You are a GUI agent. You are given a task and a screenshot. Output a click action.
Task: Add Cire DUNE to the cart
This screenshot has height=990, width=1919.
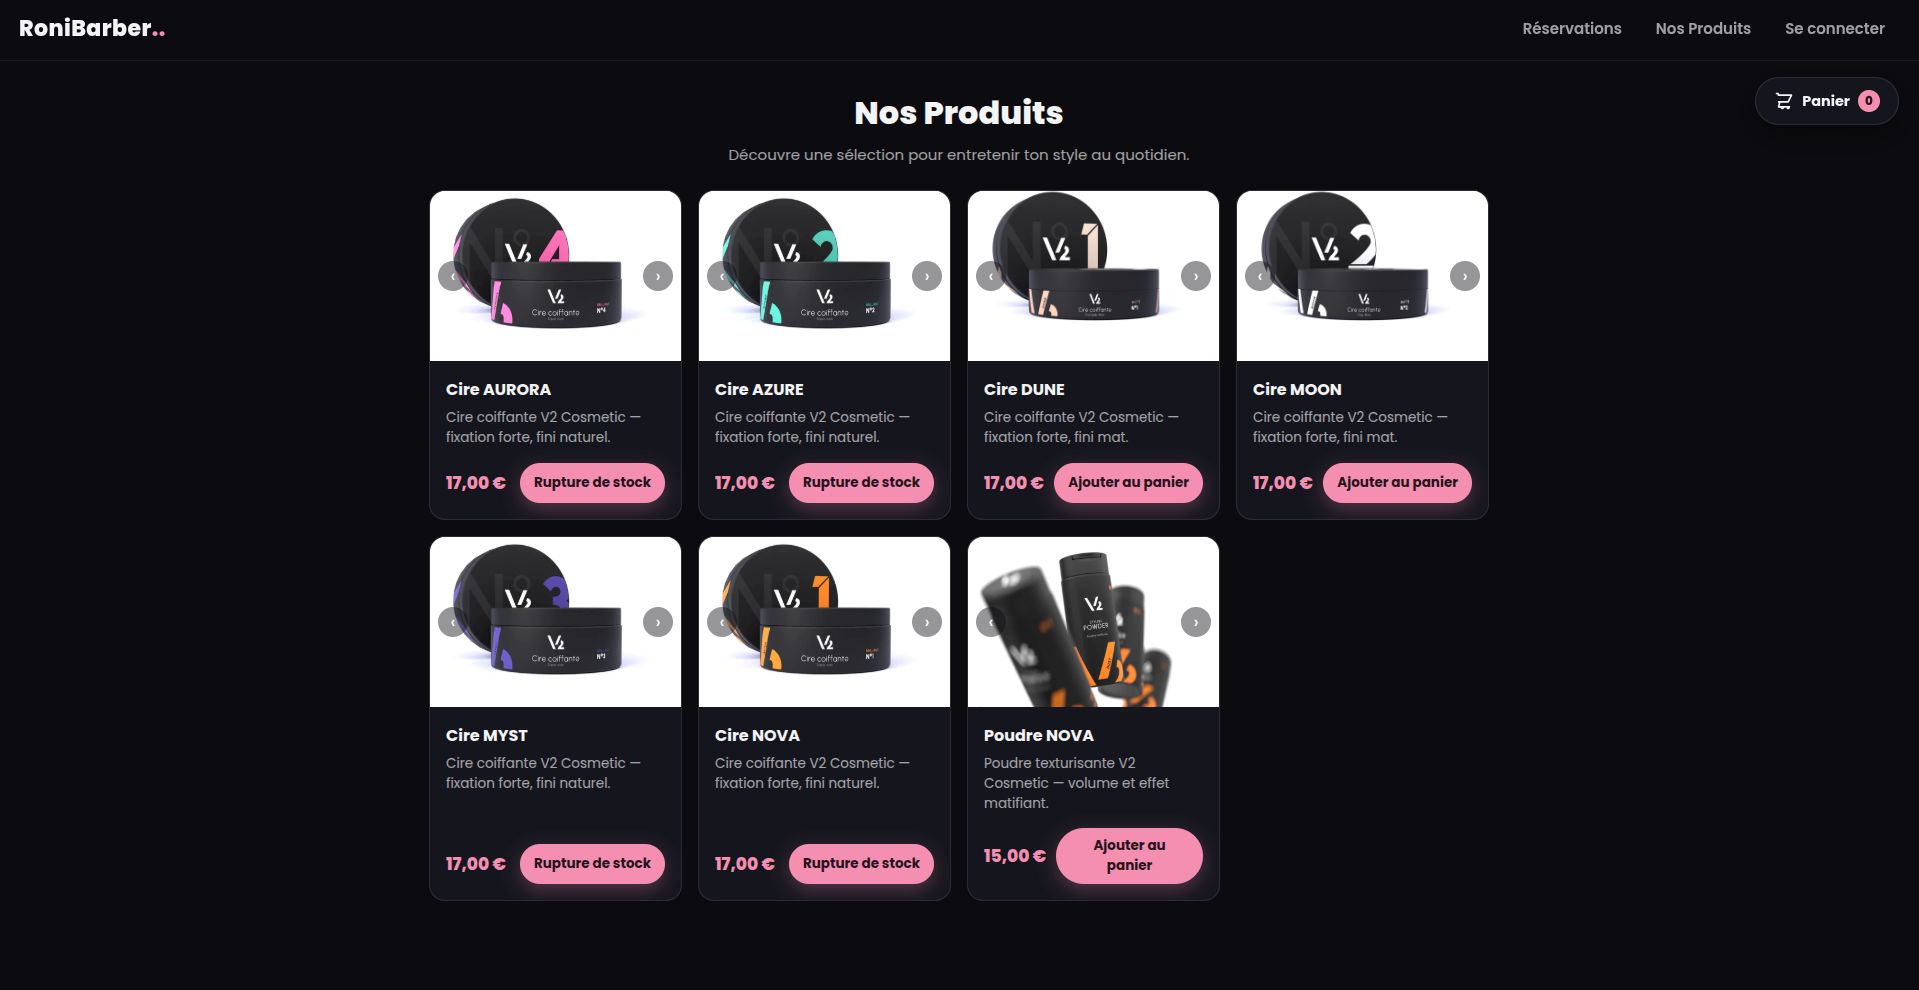point(1128,482)
